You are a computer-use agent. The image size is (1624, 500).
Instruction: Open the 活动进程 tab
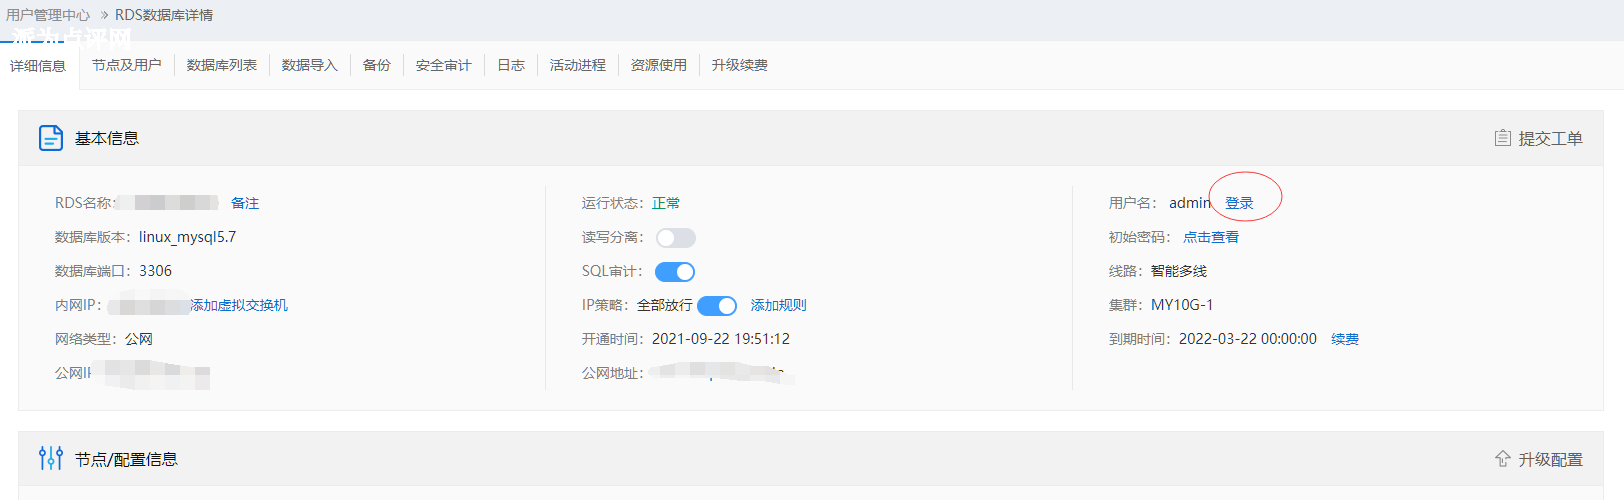click(578, 65)
